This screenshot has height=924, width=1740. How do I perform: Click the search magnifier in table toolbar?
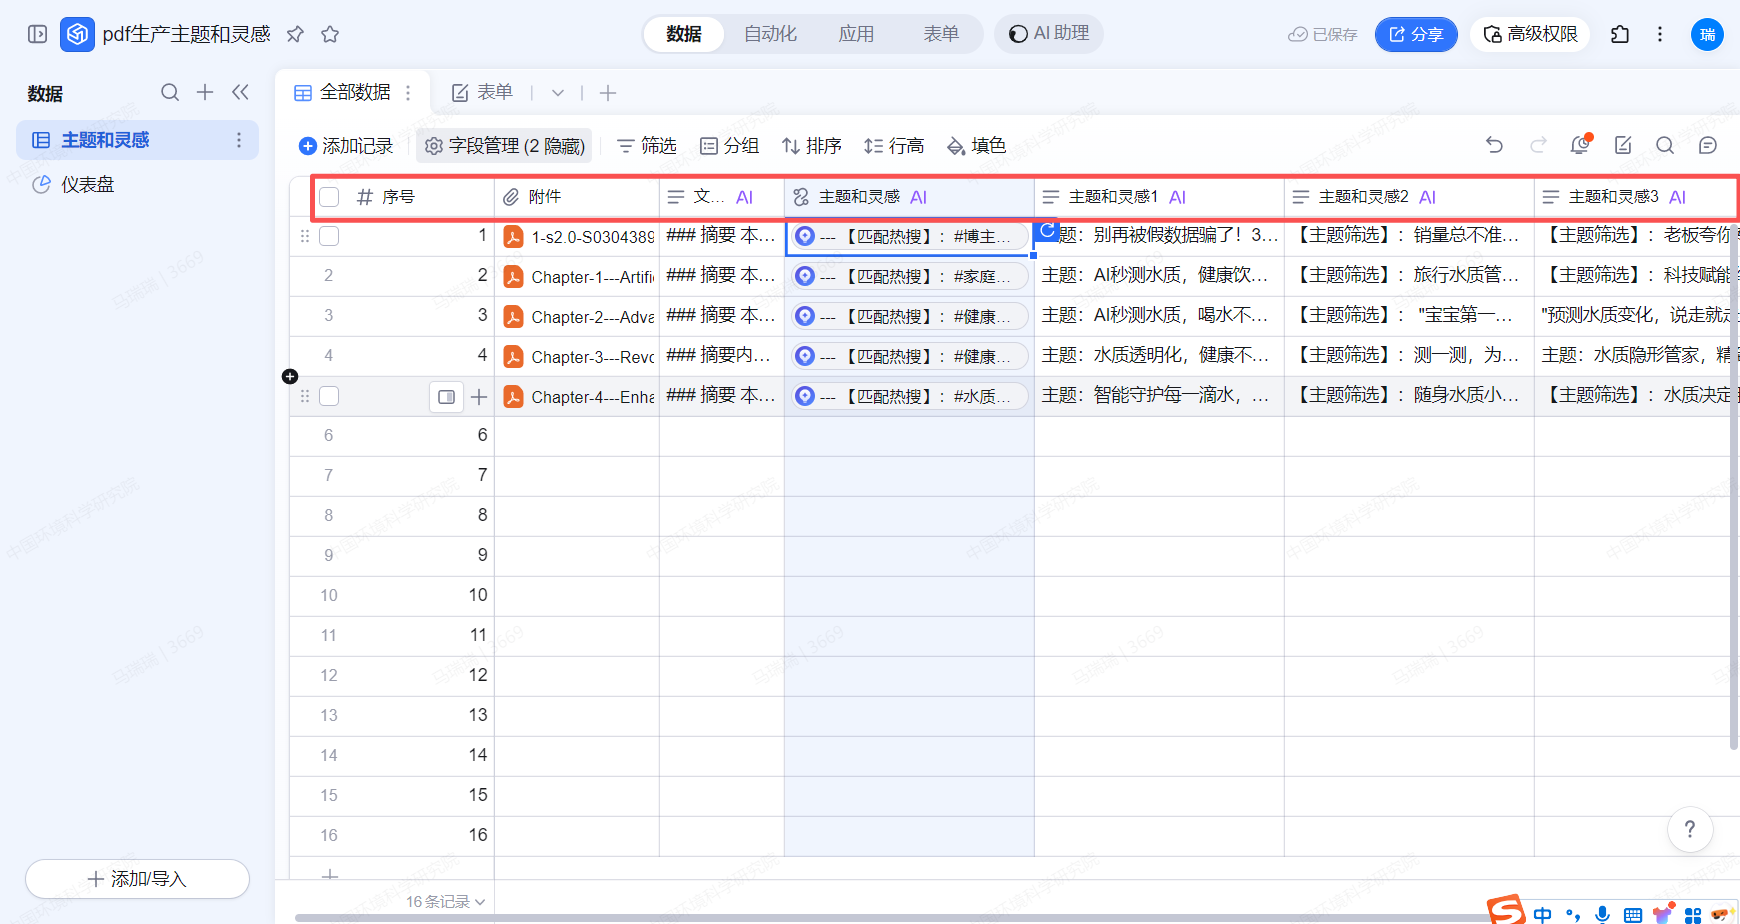point(1665,145)
